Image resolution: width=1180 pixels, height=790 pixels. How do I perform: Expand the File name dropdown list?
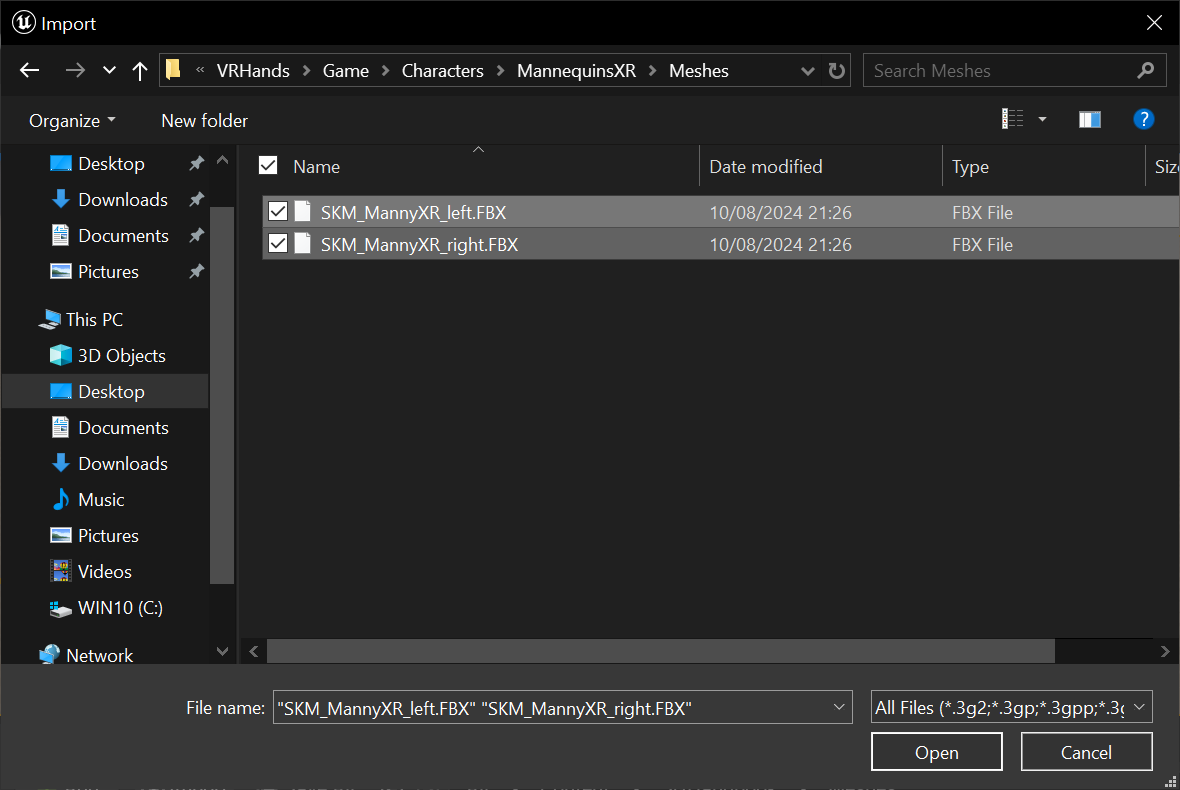[x=839, y=706]
